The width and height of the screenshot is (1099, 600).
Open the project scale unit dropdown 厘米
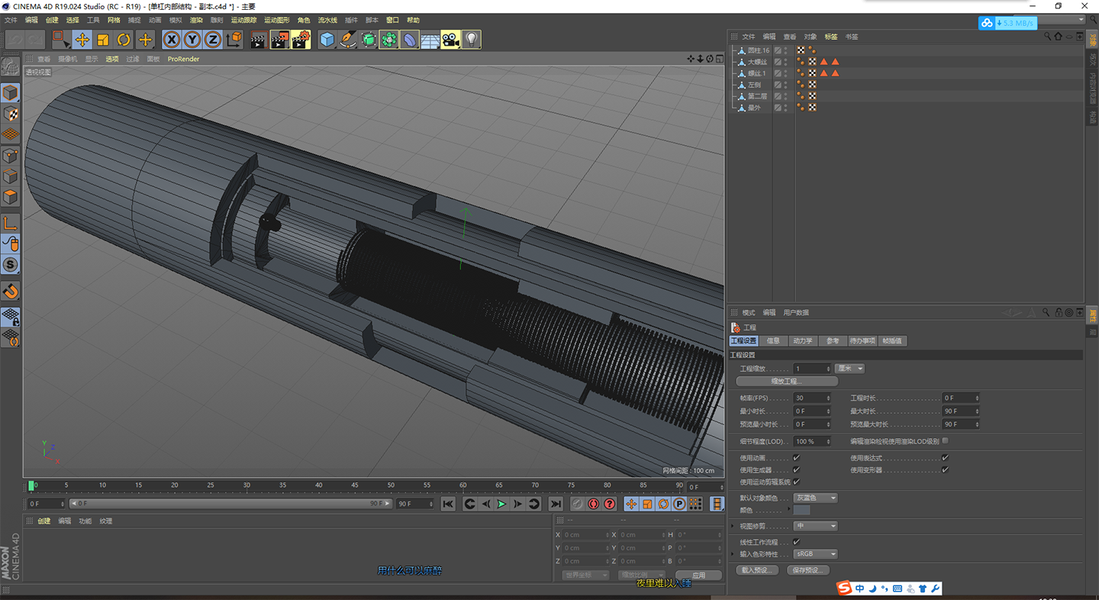pos(849,369)
